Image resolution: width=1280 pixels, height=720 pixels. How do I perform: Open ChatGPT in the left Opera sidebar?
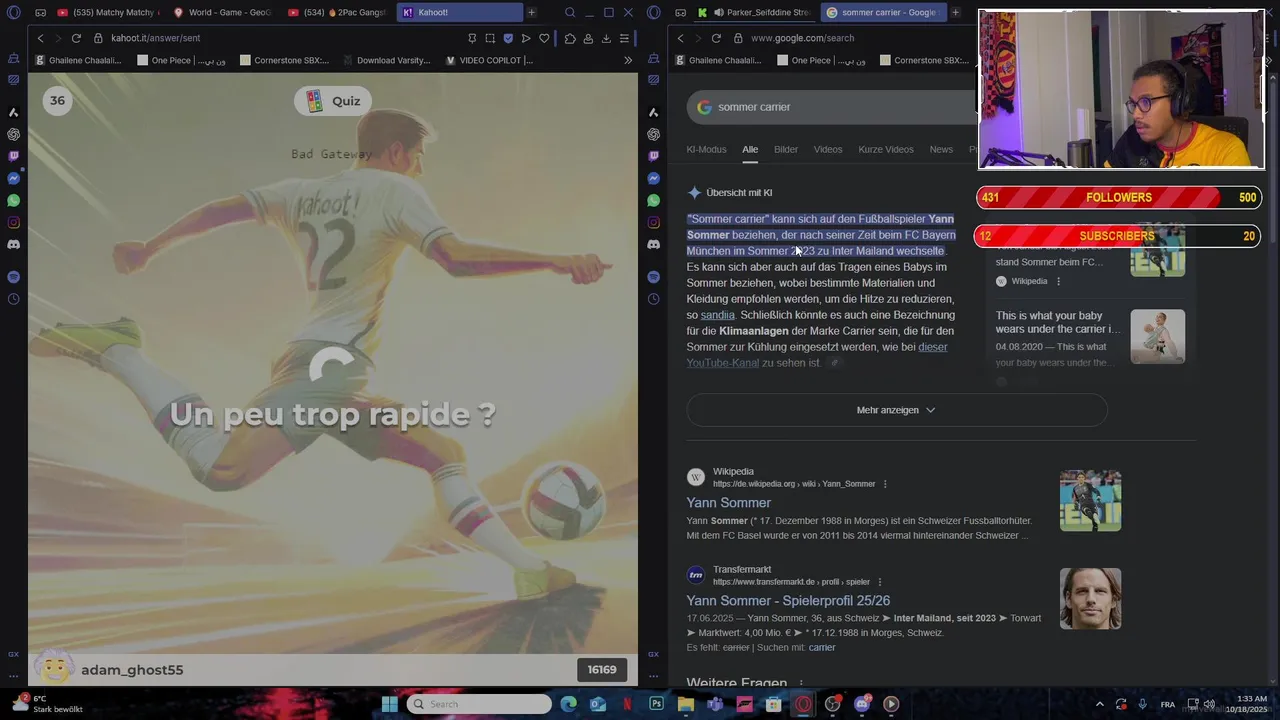(x=13, y=134)
